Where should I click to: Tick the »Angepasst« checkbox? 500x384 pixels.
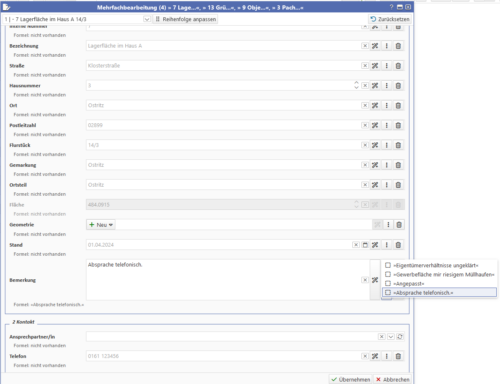pyautogui.click(x=388, y=283)
